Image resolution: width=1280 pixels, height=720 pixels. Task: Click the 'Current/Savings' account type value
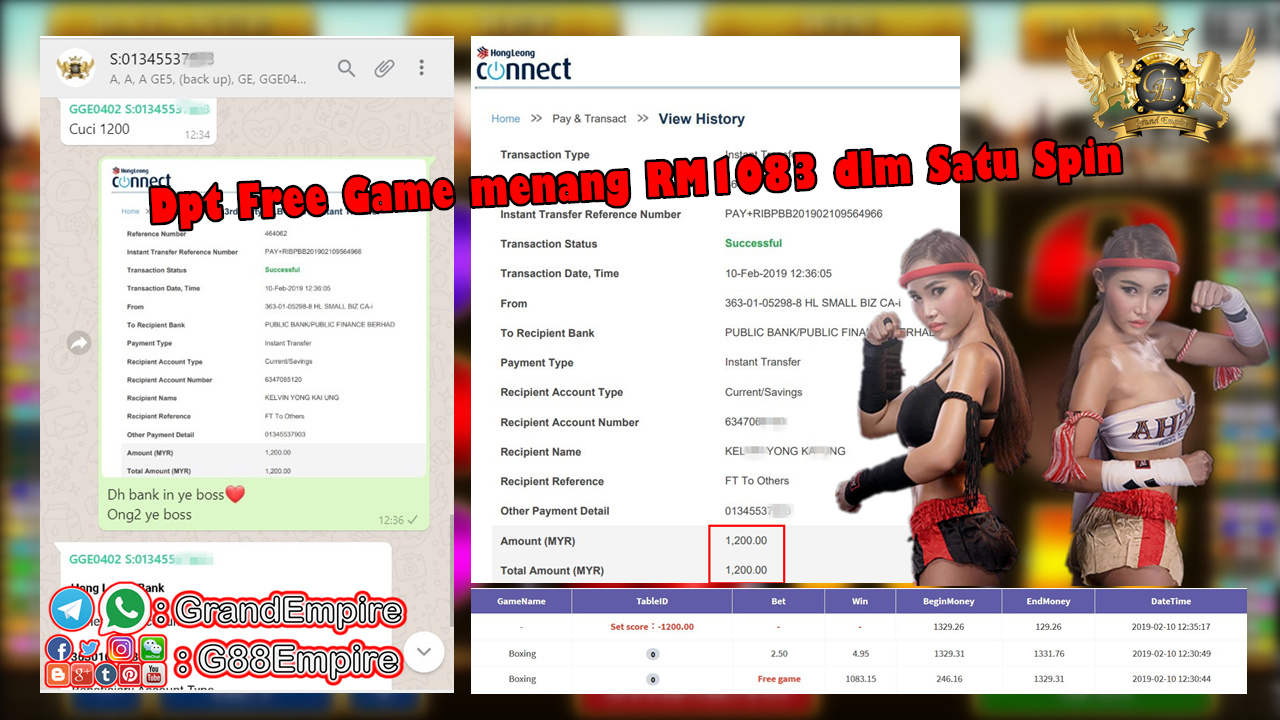tap(763, 392)
